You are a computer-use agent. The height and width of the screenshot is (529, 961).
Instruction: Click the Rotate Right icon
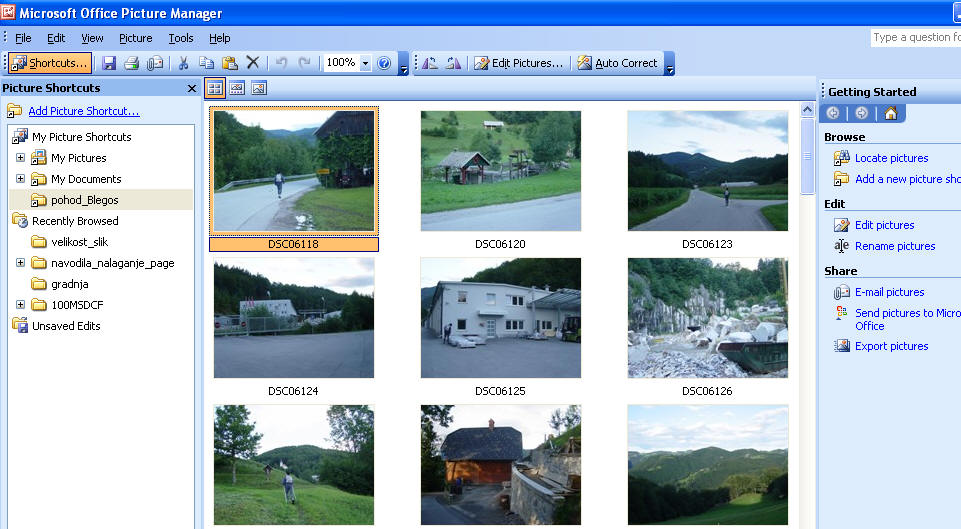pos(453,63)
